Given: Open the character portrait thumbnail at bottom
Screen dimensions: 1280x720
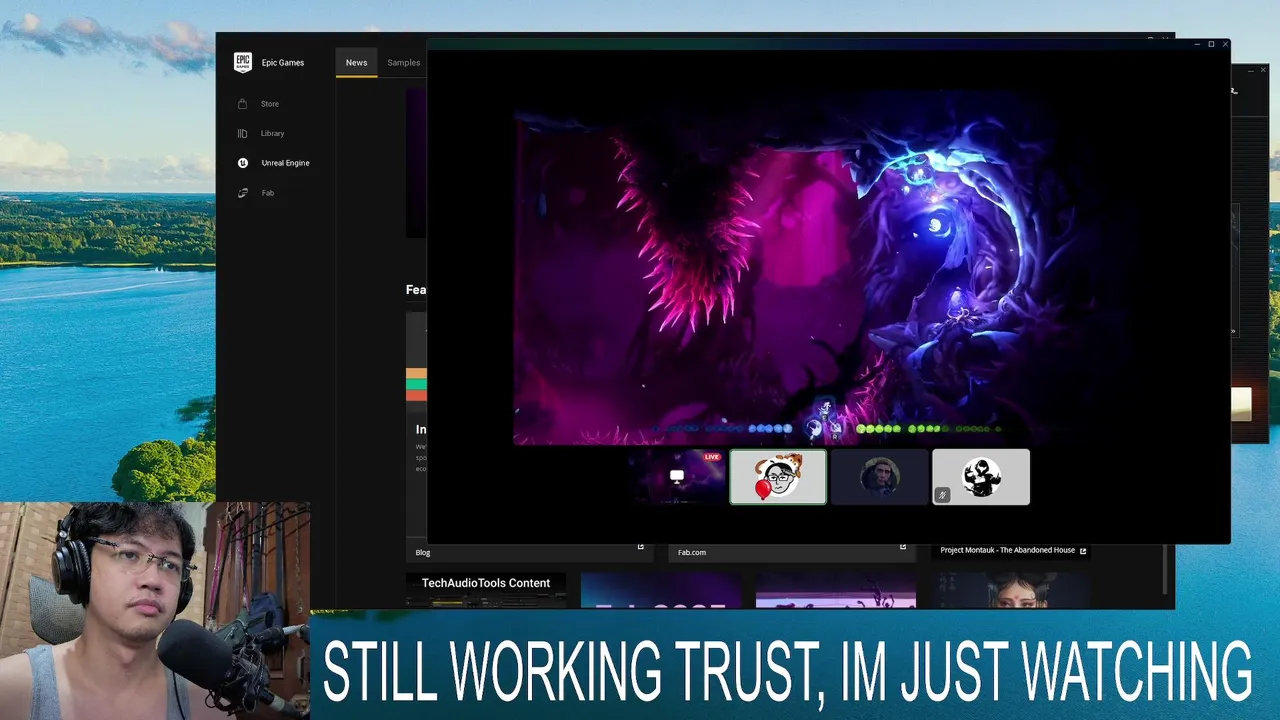Looking at the screenshot, I should (1011, 590).
